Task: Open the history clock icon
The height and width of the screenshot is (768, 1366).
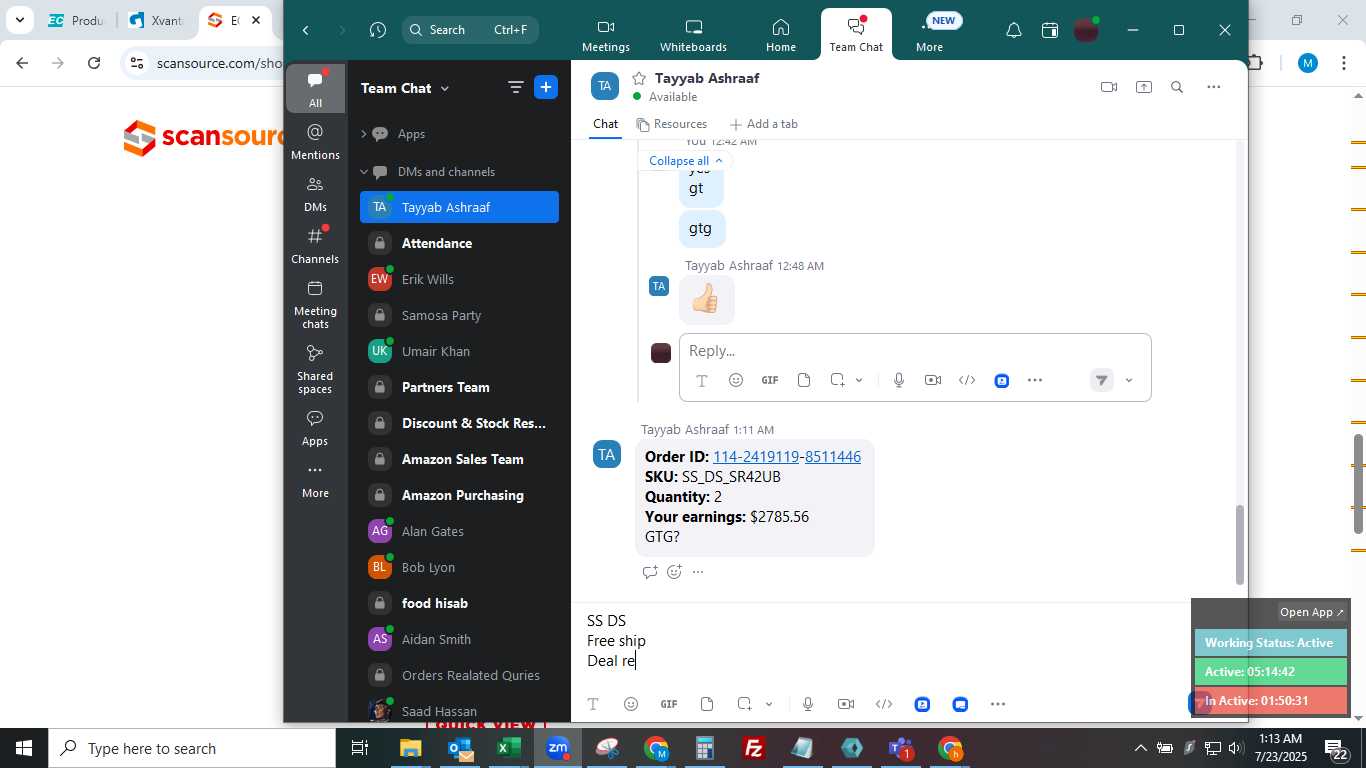Action: pyautogui.click(x=377, y=30)
